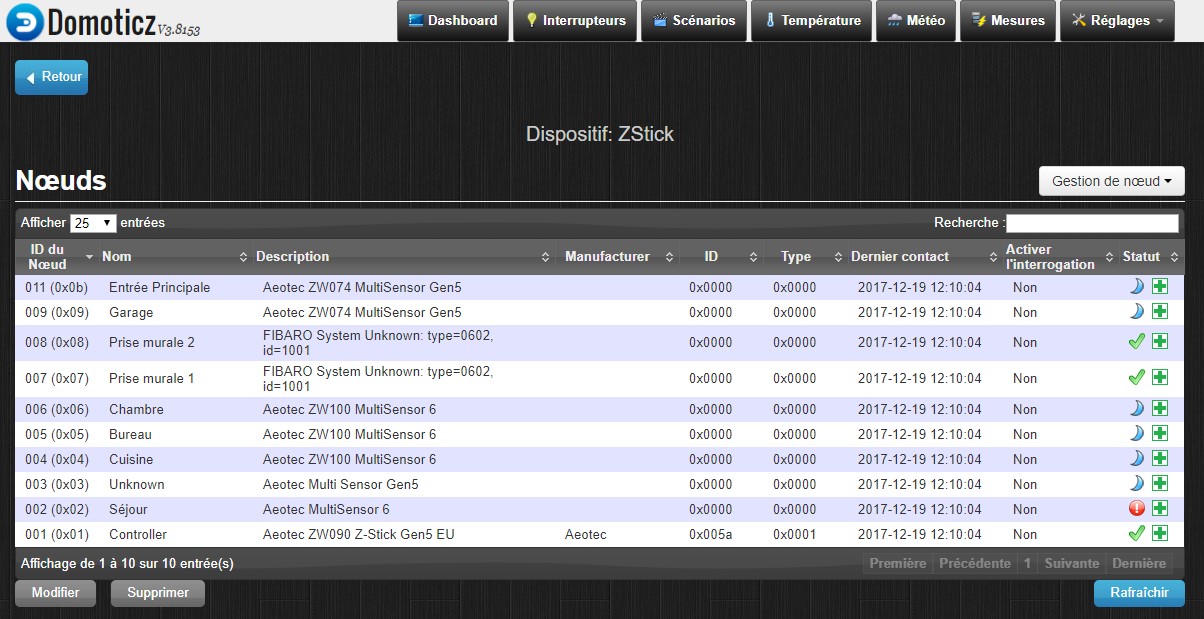Expand the Réglages settings menu
The height and width of the screenshot is (619, 1204).
pyautogui.click(x=1117, y=20)
